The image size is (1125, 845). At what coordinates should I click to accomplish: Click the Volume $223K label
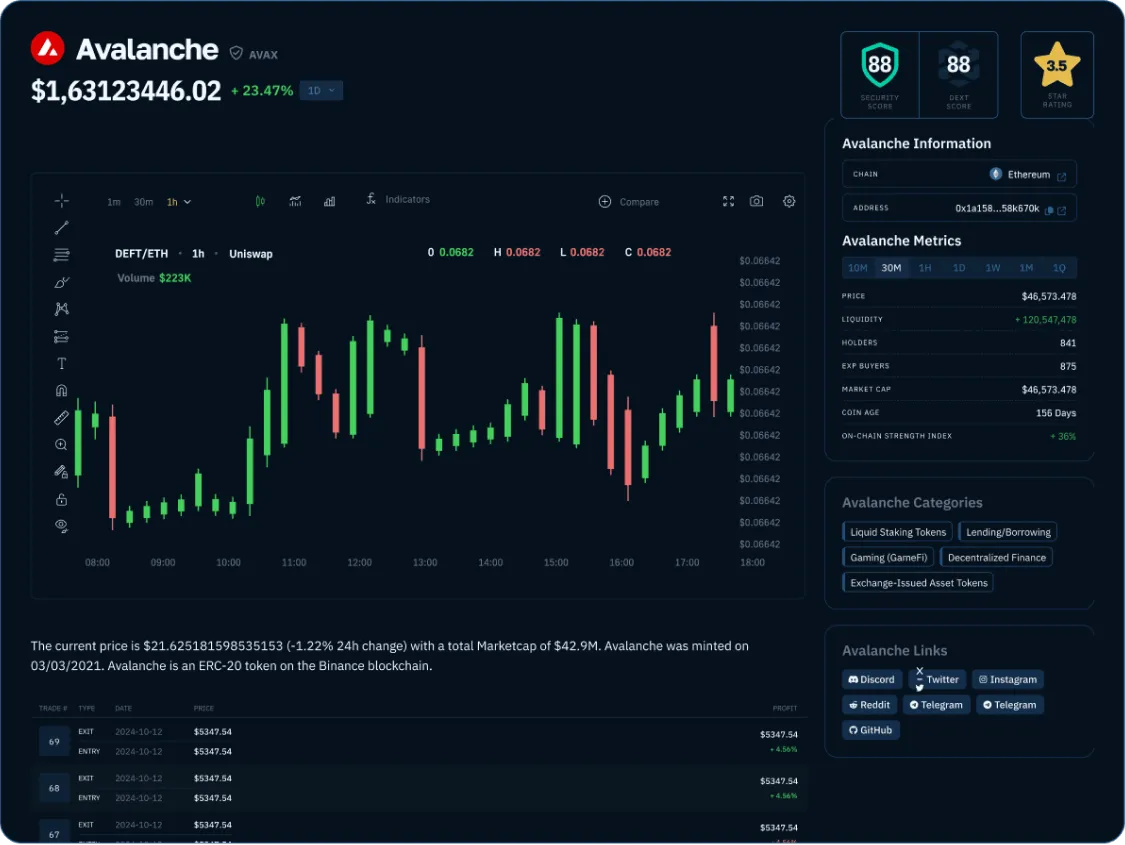click(x=154, y=278)
